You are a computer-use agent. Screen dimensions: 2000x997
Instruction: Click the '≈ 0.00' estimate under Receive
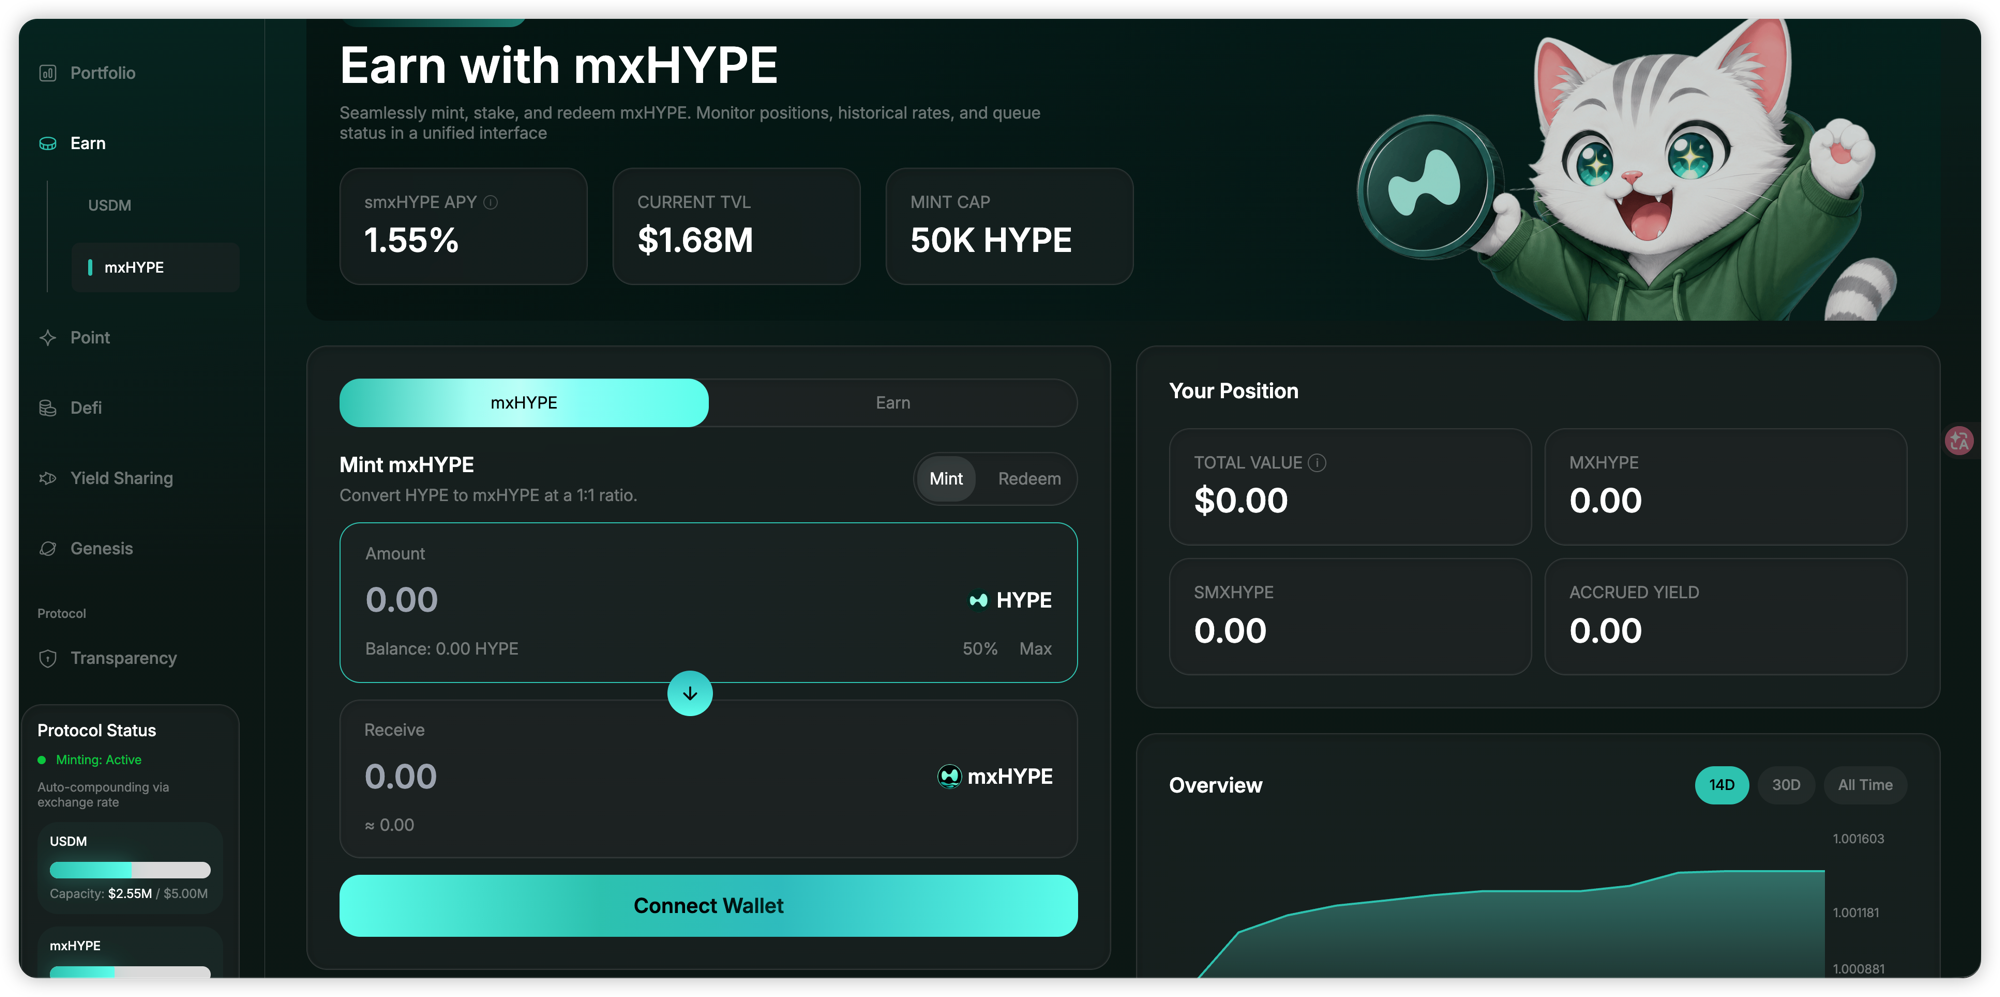[389, 825]
